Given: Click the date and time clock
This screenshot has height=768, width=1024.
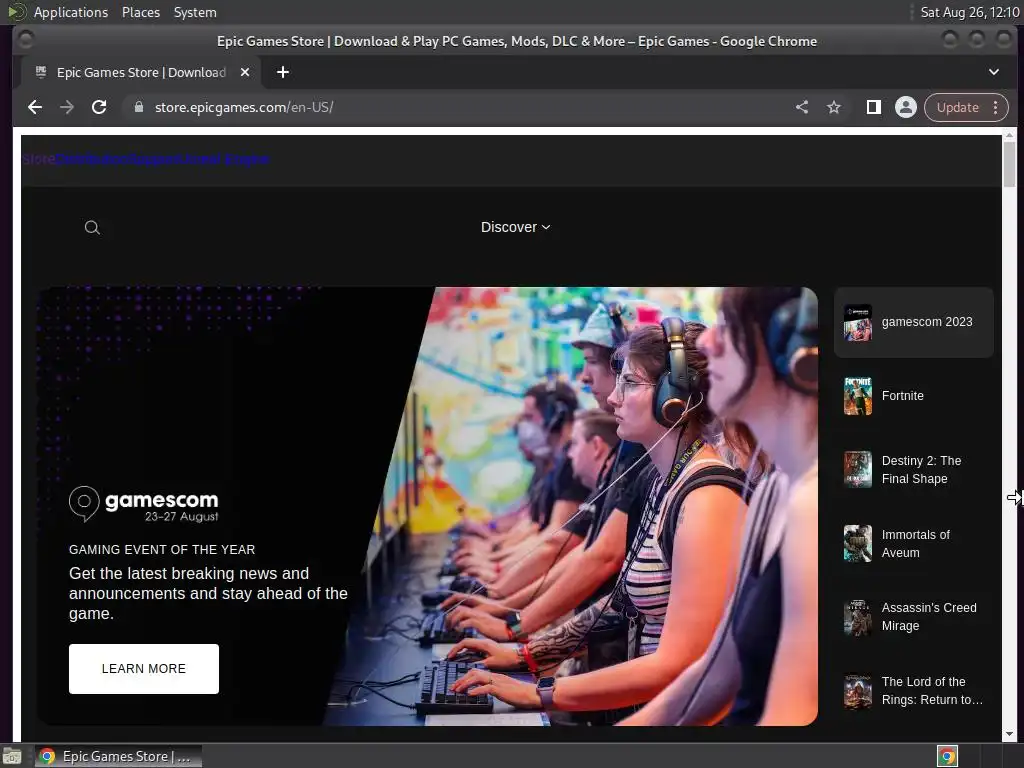Looking at the screenshot, I should coord(969,12).
